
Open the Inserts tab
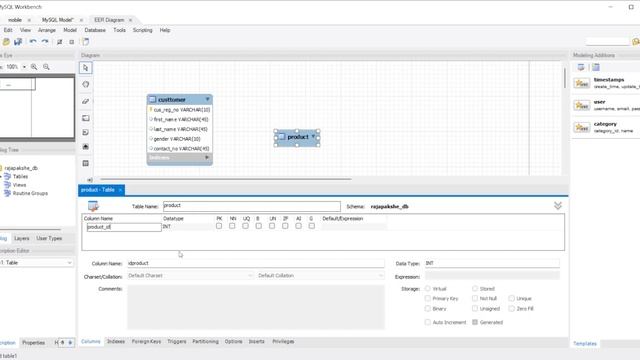(x=256, y=342)
